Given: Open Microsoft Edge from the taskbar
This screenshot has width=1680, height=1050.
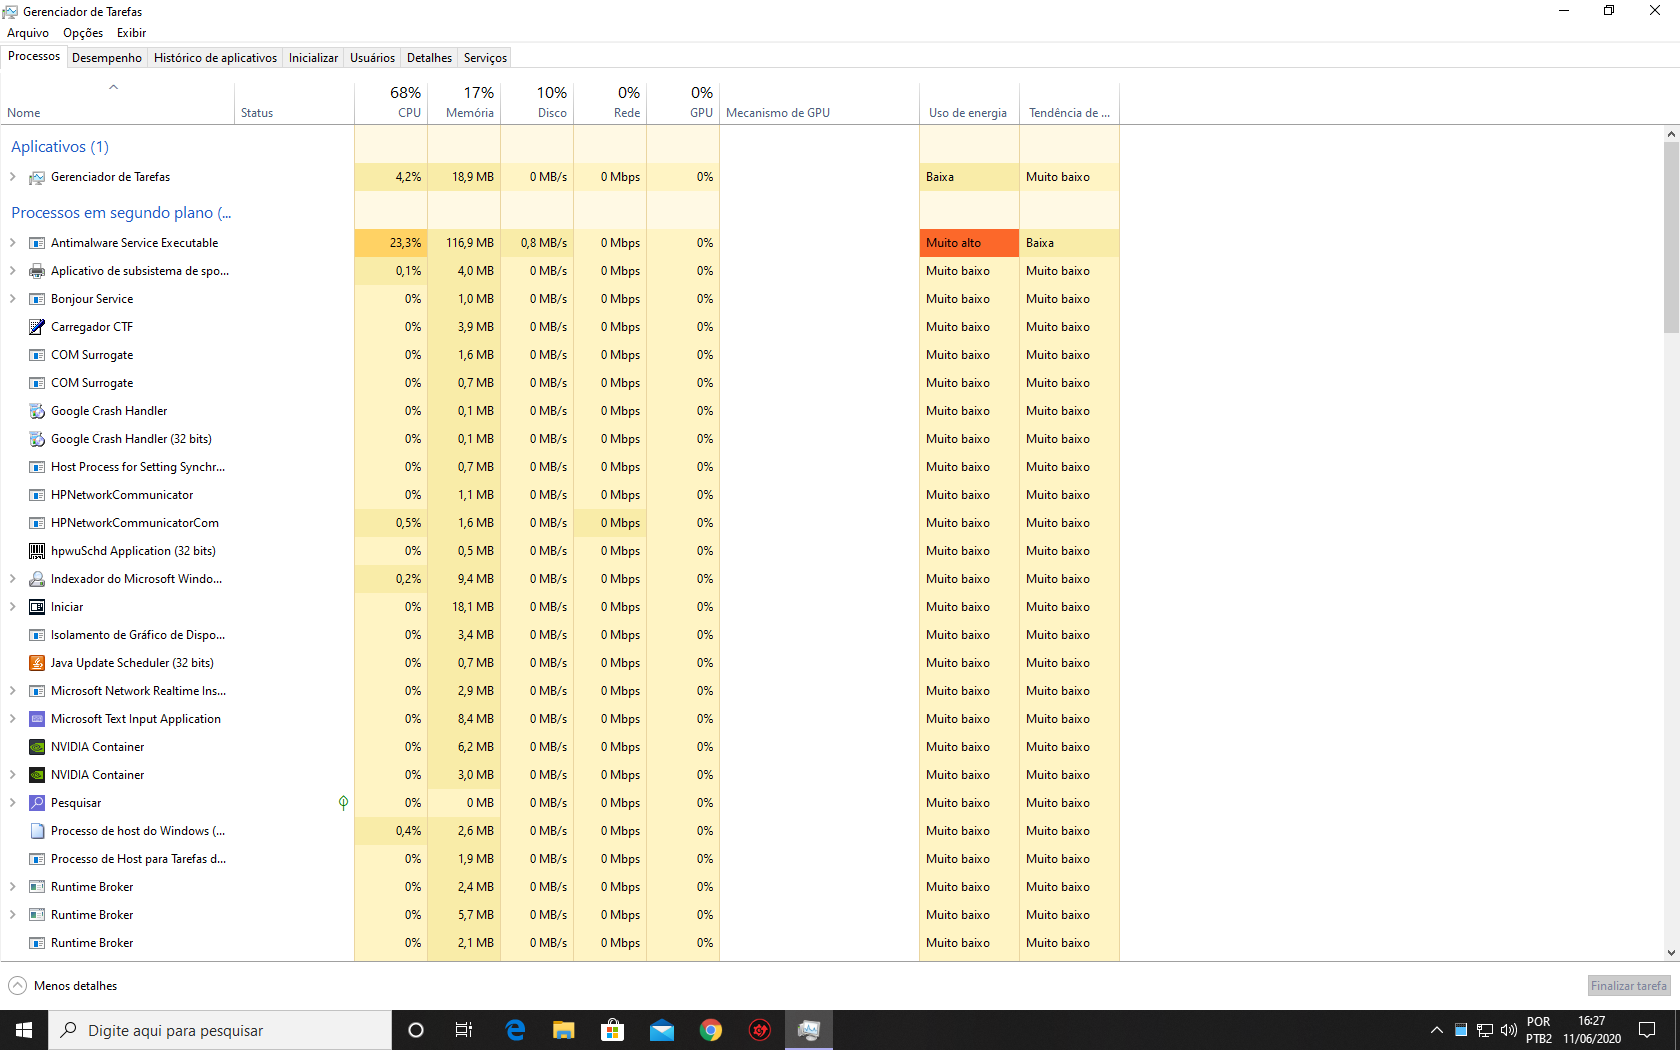Looking at the screenshot, I should (515, 1030).
